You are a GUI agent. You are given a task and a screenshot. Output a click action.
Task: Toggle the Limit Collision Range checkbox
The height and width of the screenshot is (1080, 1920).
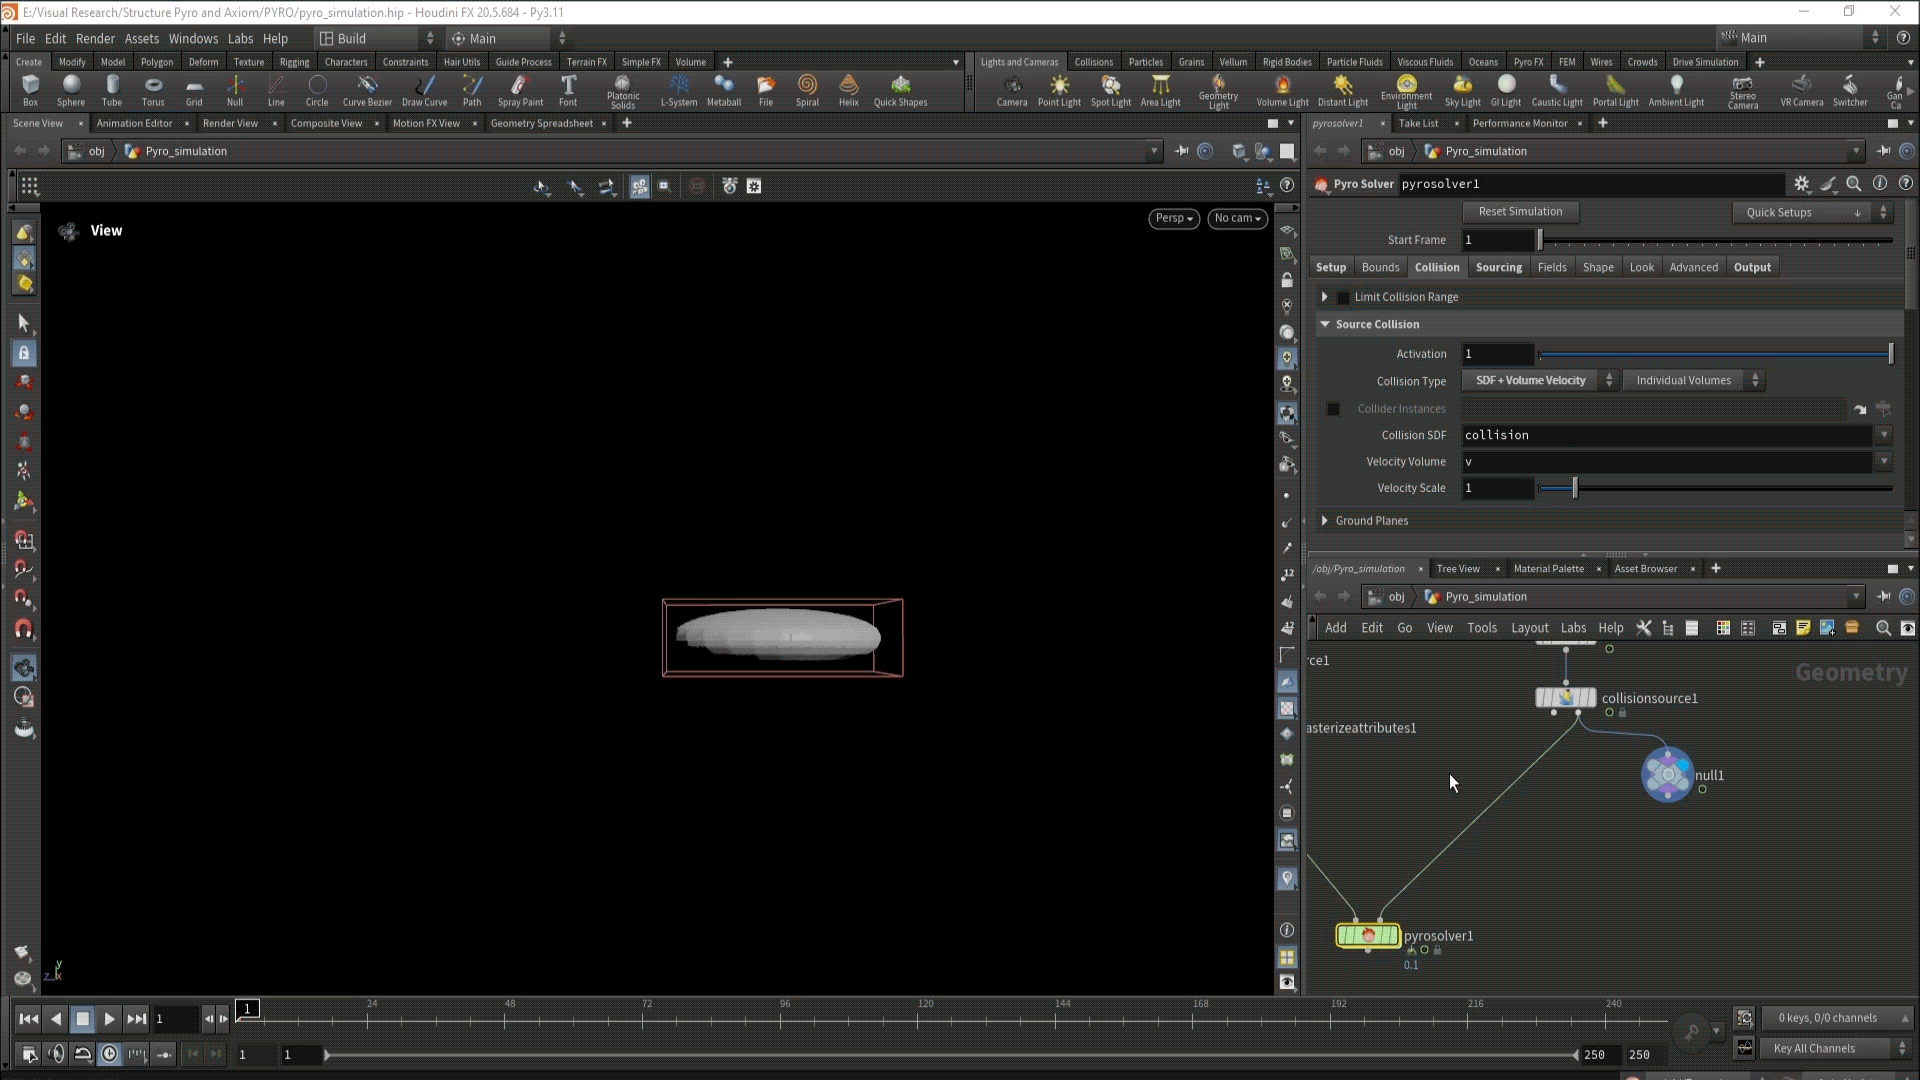point(1343,298)
